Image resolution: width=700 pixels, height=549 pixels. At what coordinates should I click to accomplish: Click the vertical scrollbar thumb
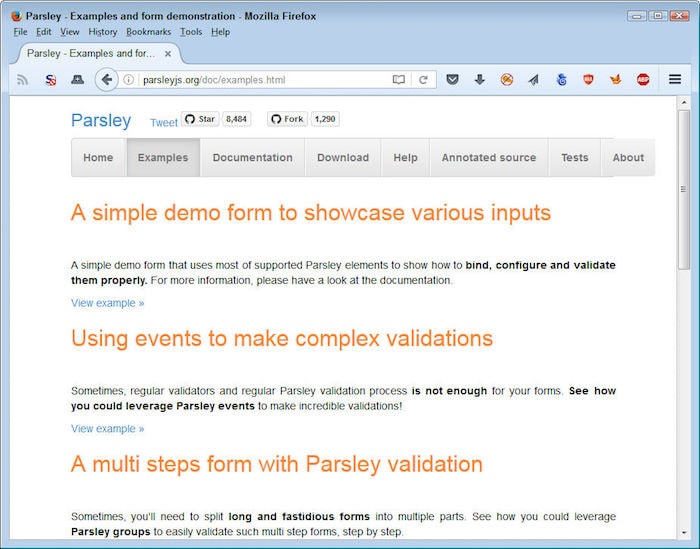tap(683, 189)
